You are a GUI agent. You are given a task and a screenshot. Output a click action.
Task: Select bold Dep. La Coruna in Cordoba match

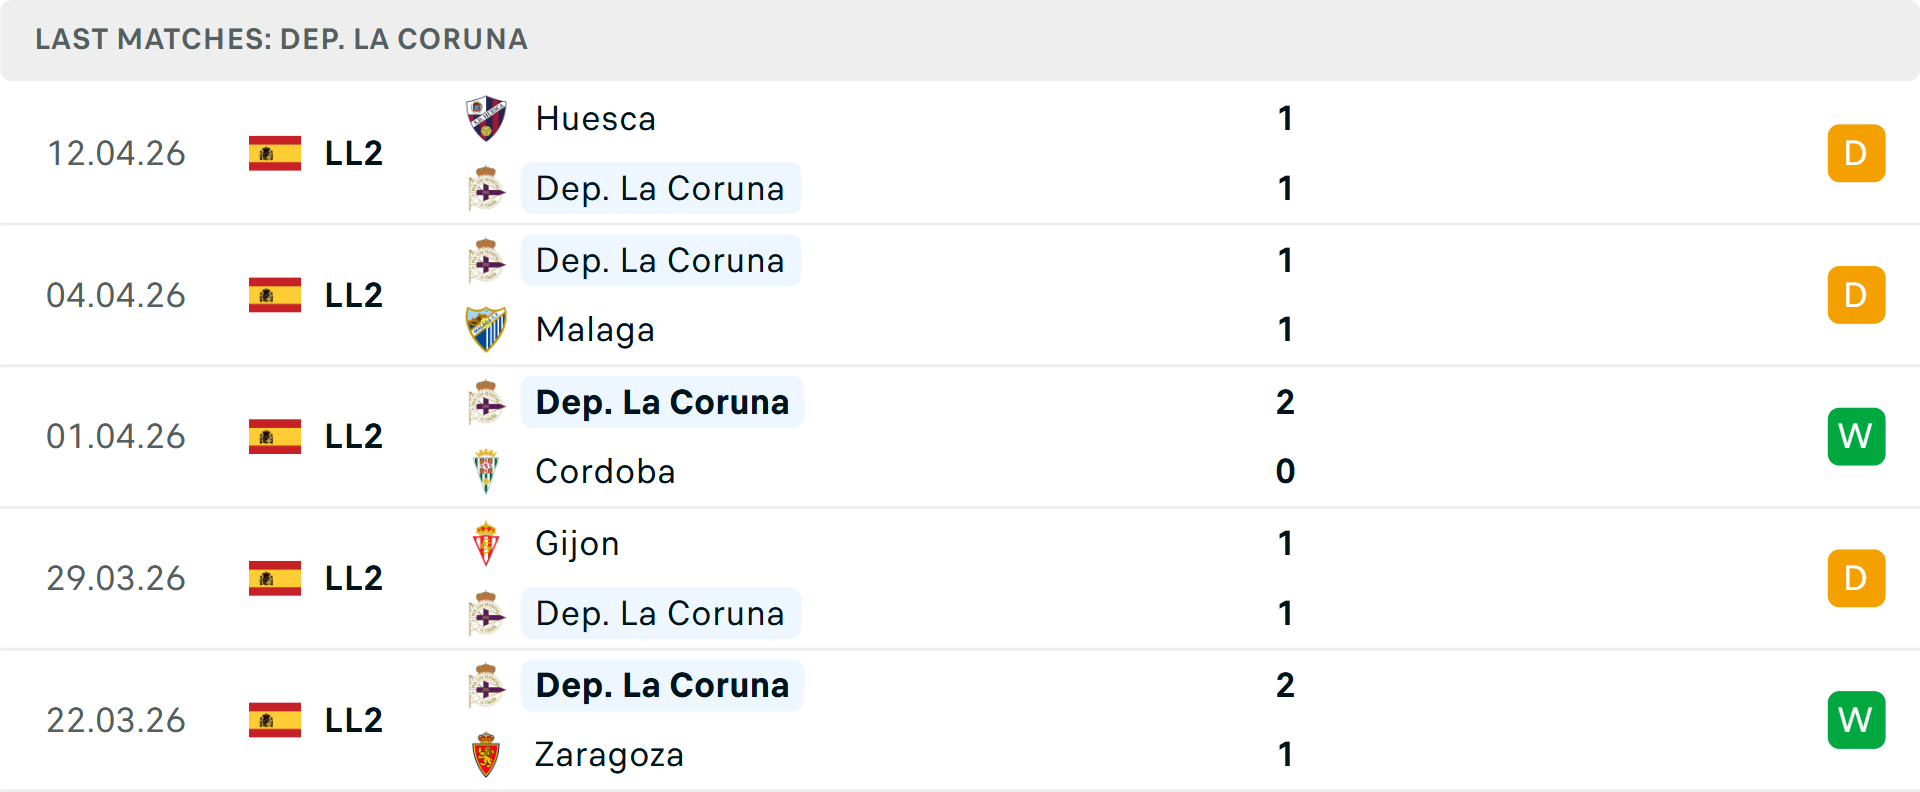(662, 402)
